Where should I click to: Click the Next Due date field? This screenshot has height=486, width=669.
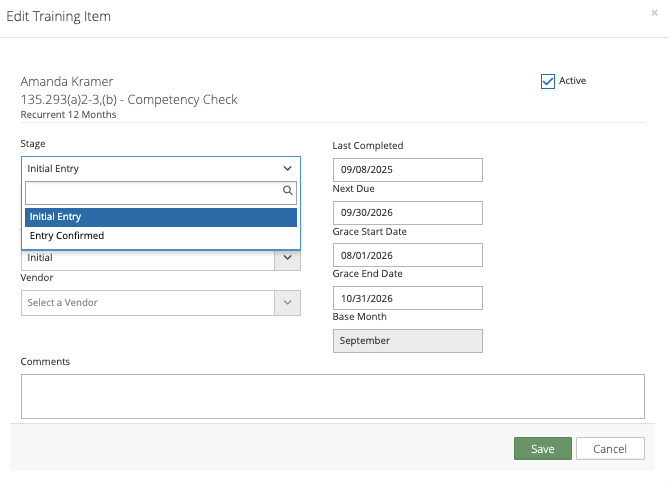tap(408, 213)
